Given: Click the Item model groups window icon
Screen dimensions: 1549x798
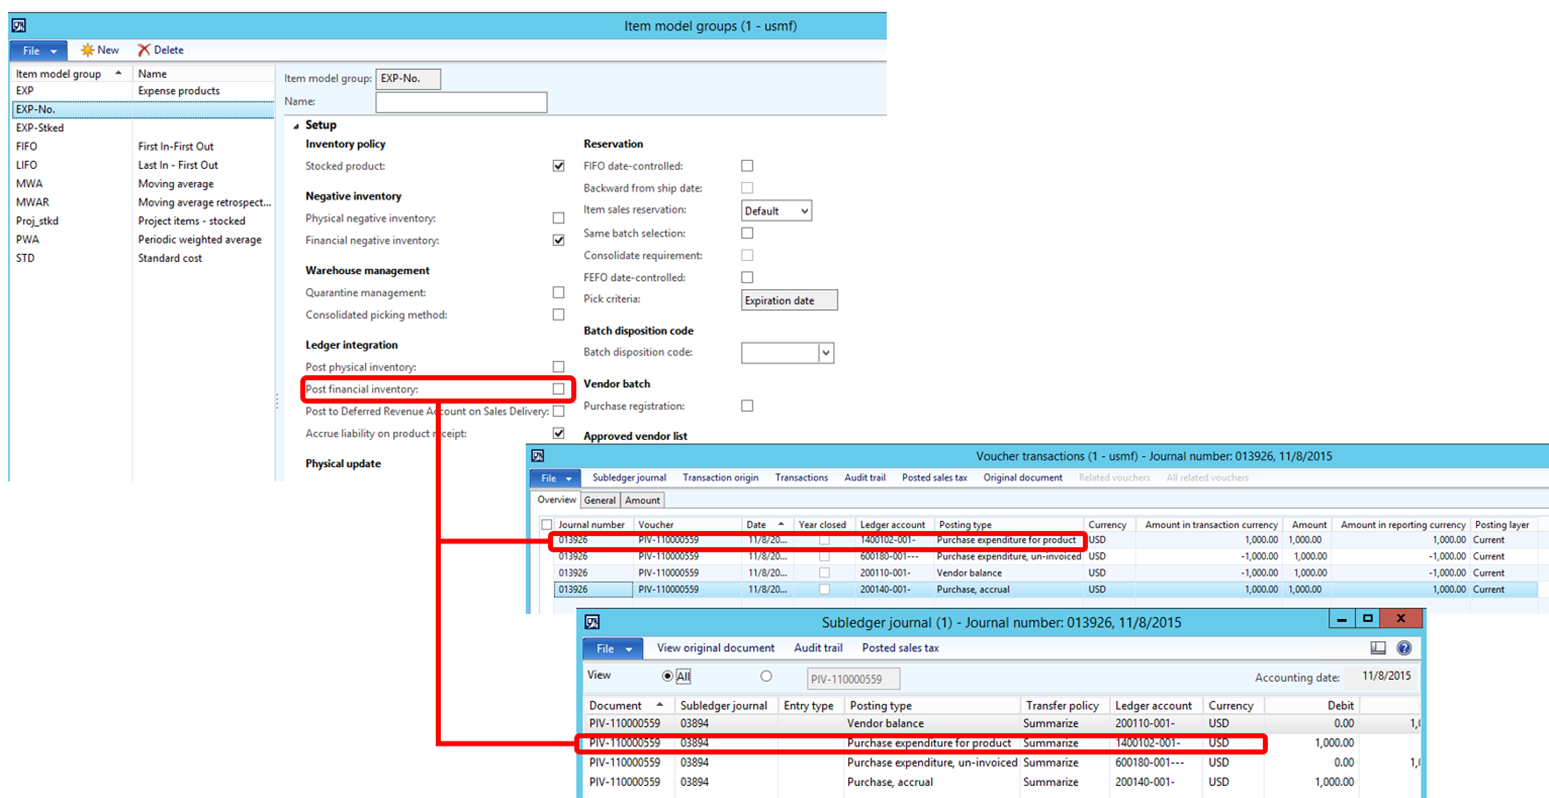Looking at the screenshot, I should [x=18, y=26].
